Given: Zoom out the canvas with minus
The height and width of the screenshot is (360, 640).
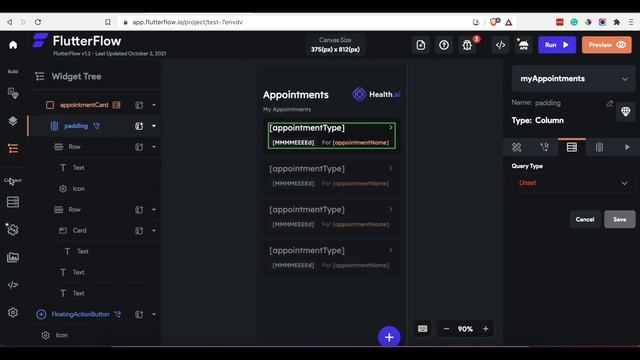Looking at the screenshot, I should tap(446, 329).
